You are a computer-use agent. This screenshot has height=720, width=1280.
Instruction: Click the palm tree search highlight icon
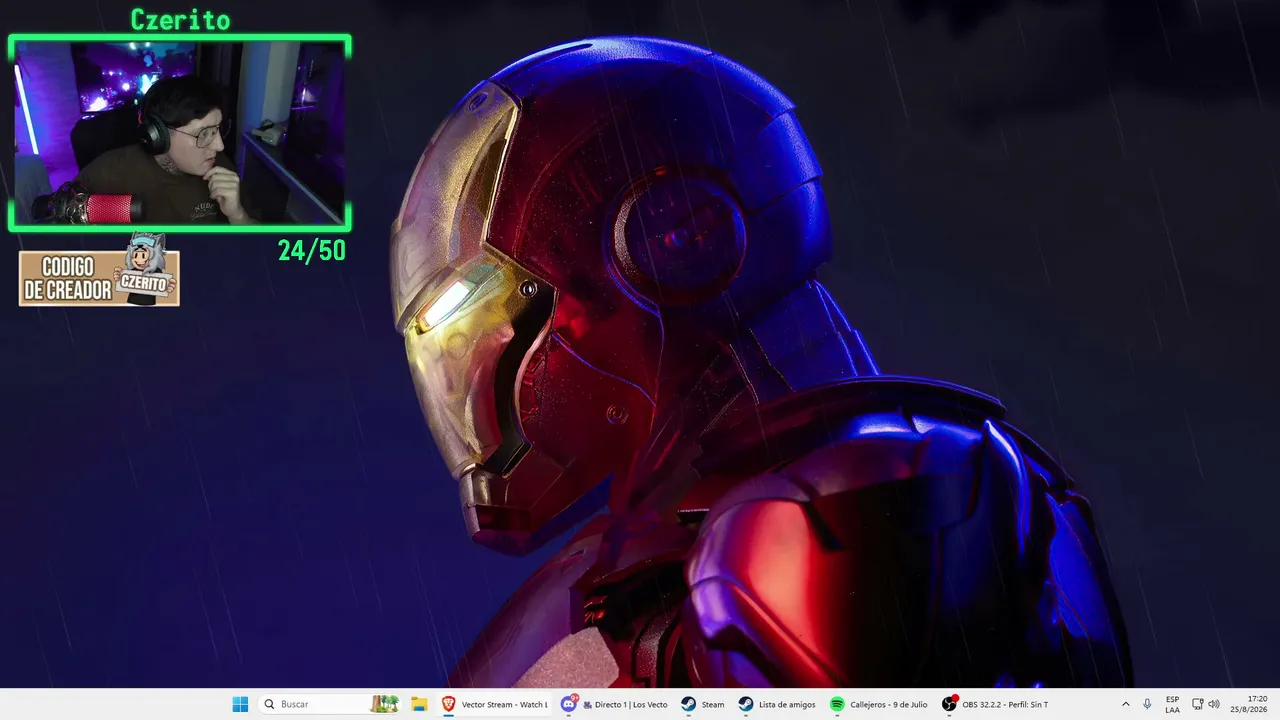click(385, 704)
